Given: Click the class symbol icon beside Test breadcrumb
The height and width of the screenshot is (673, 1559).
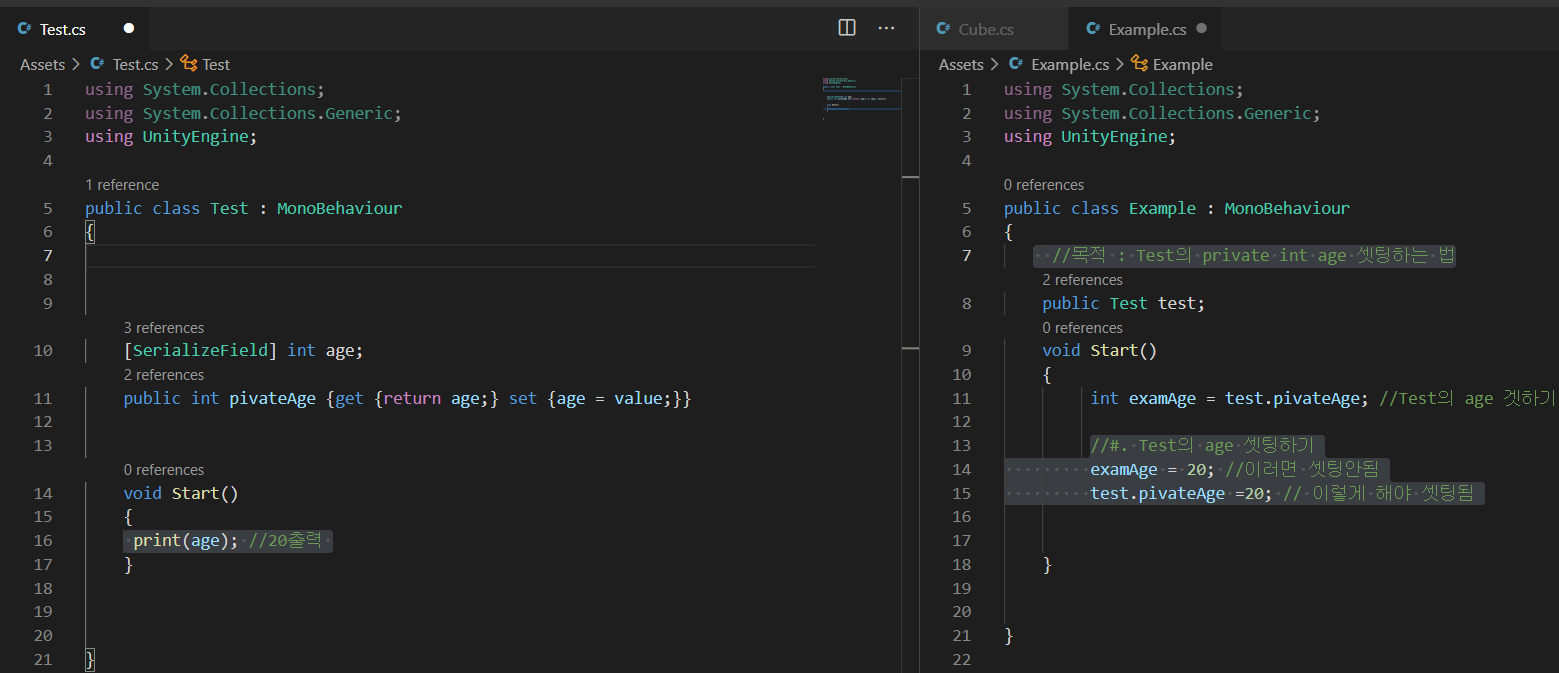Looking at the screenshot, I should [x=188, y=64].
